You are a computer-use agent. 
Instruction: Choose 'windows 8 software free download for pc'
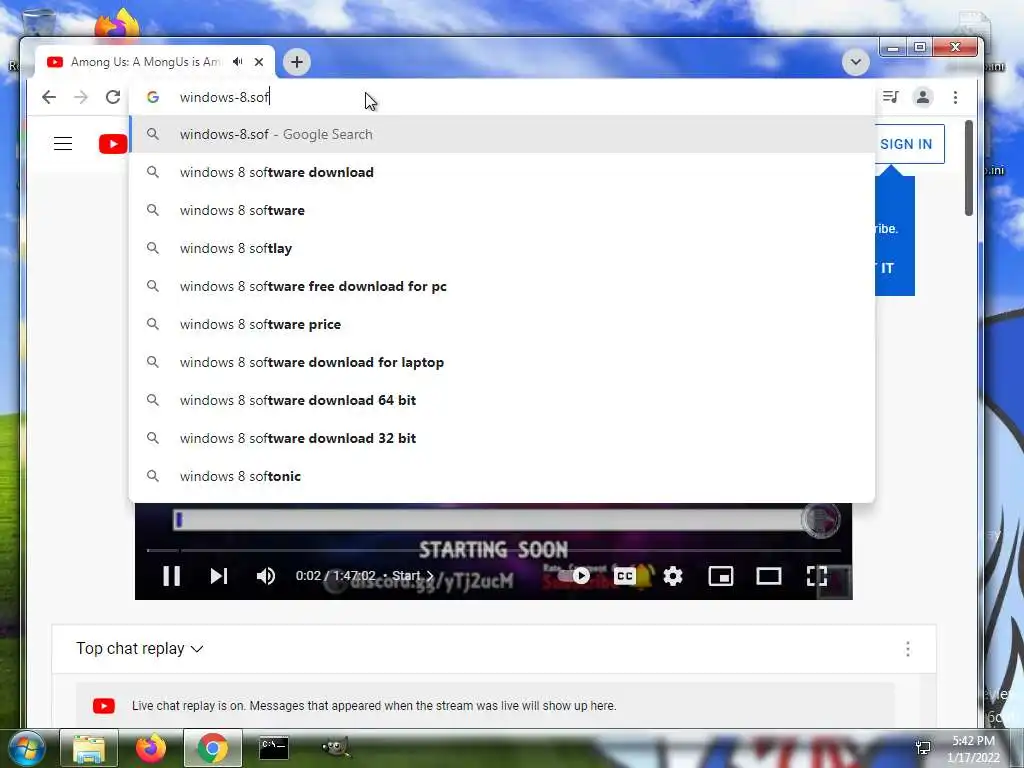click(x=502, y=286)
